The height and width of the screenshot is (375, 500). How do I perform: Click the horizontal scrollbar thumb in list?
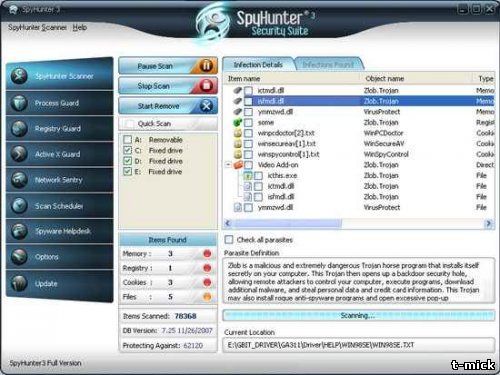pyautogui.click(x=288, y=223)
